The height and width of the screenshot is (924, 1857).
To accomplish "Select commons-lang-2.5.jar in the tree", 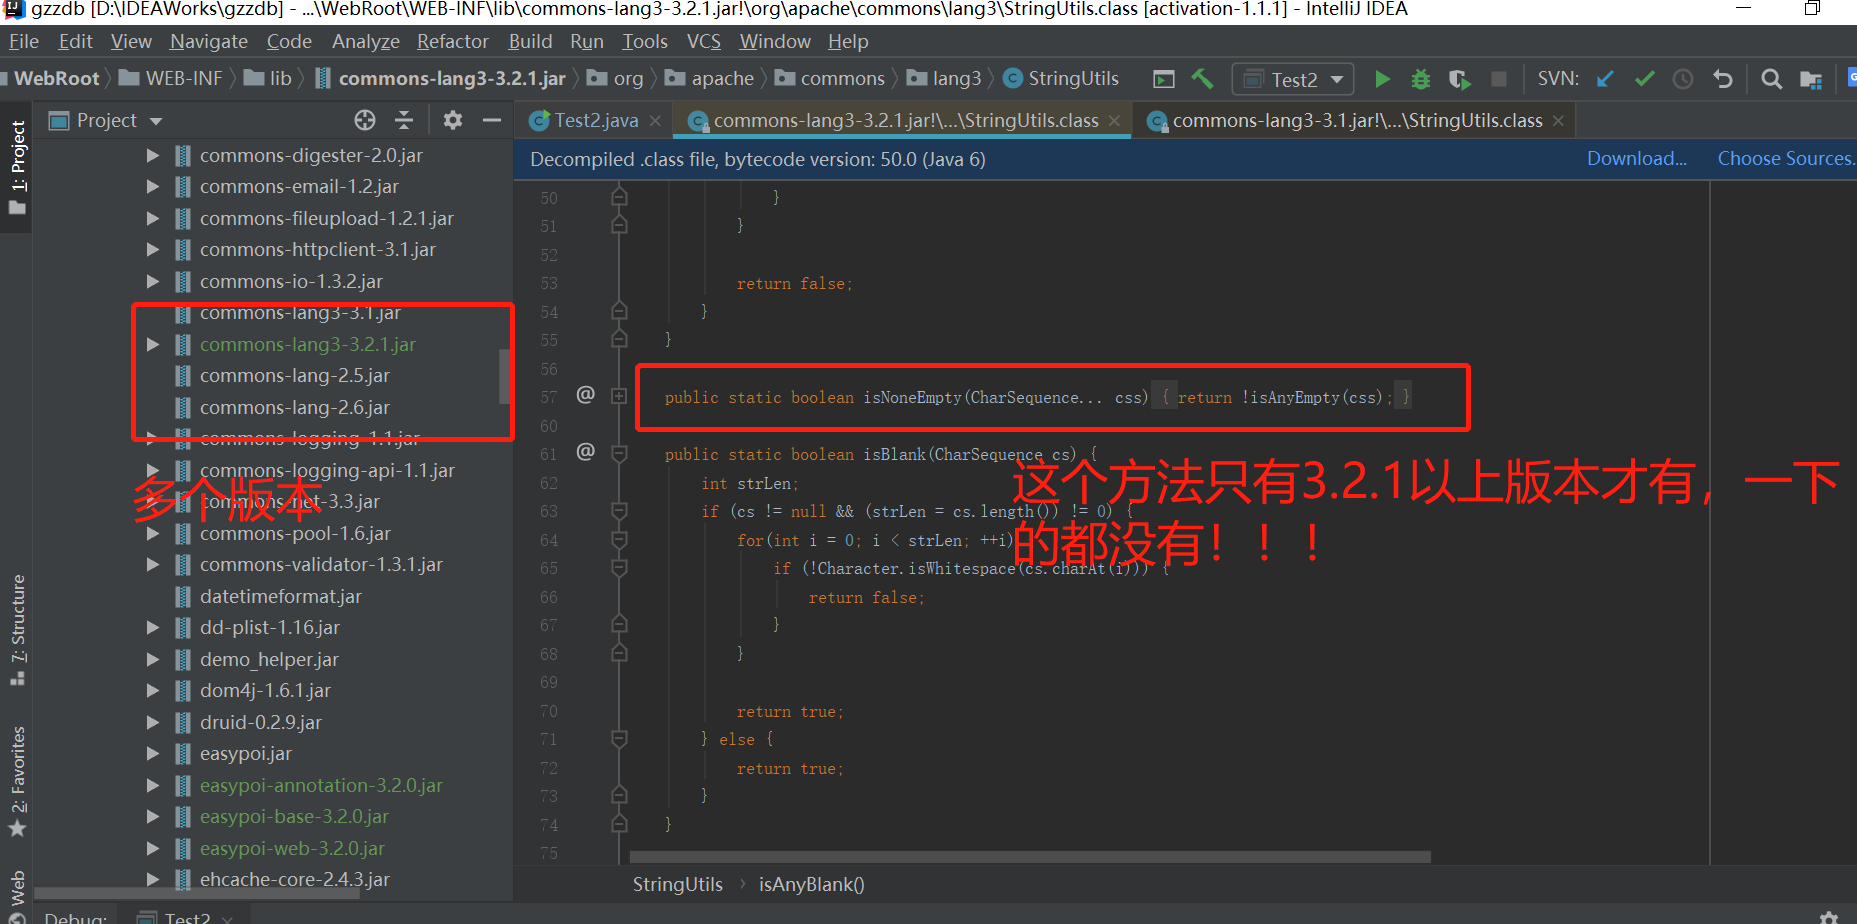I will point(294,375).
